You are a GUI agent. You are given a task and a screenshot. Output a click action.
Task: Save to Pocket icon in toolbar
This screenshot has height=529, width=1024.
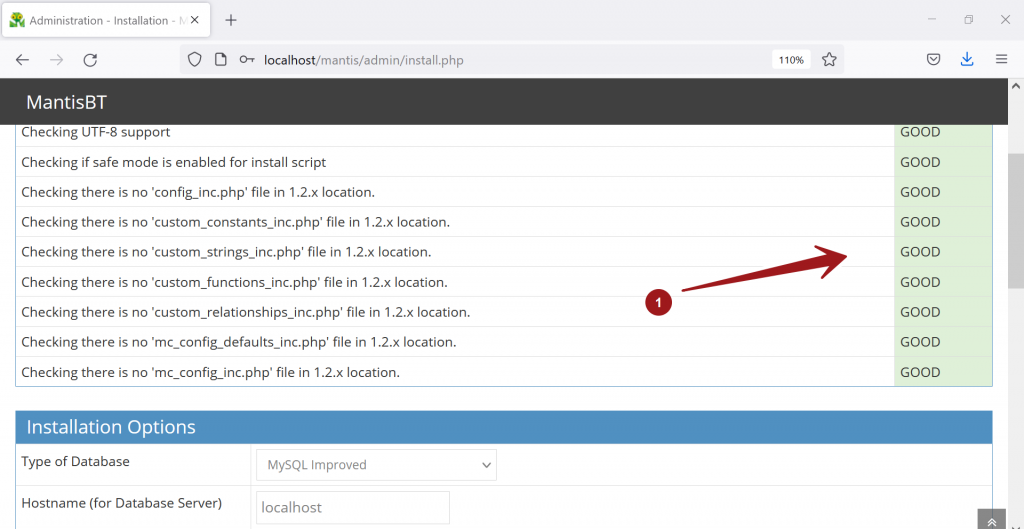click(x=934, y=60)
